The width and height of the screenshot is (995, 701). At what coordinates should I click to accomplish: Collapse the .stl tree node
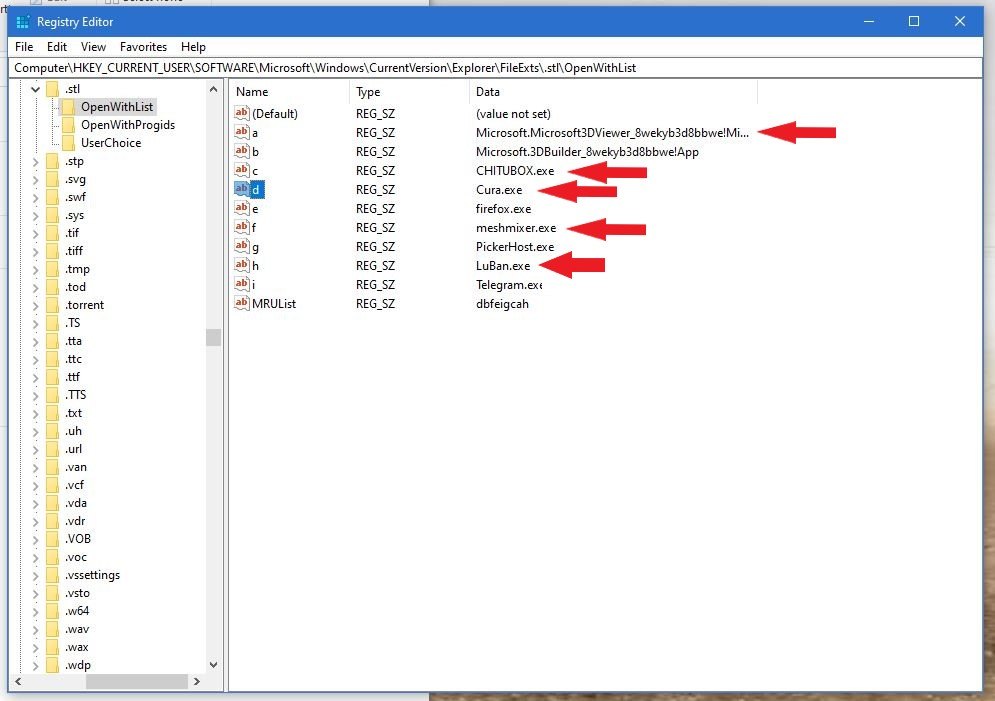pos(36,89)
